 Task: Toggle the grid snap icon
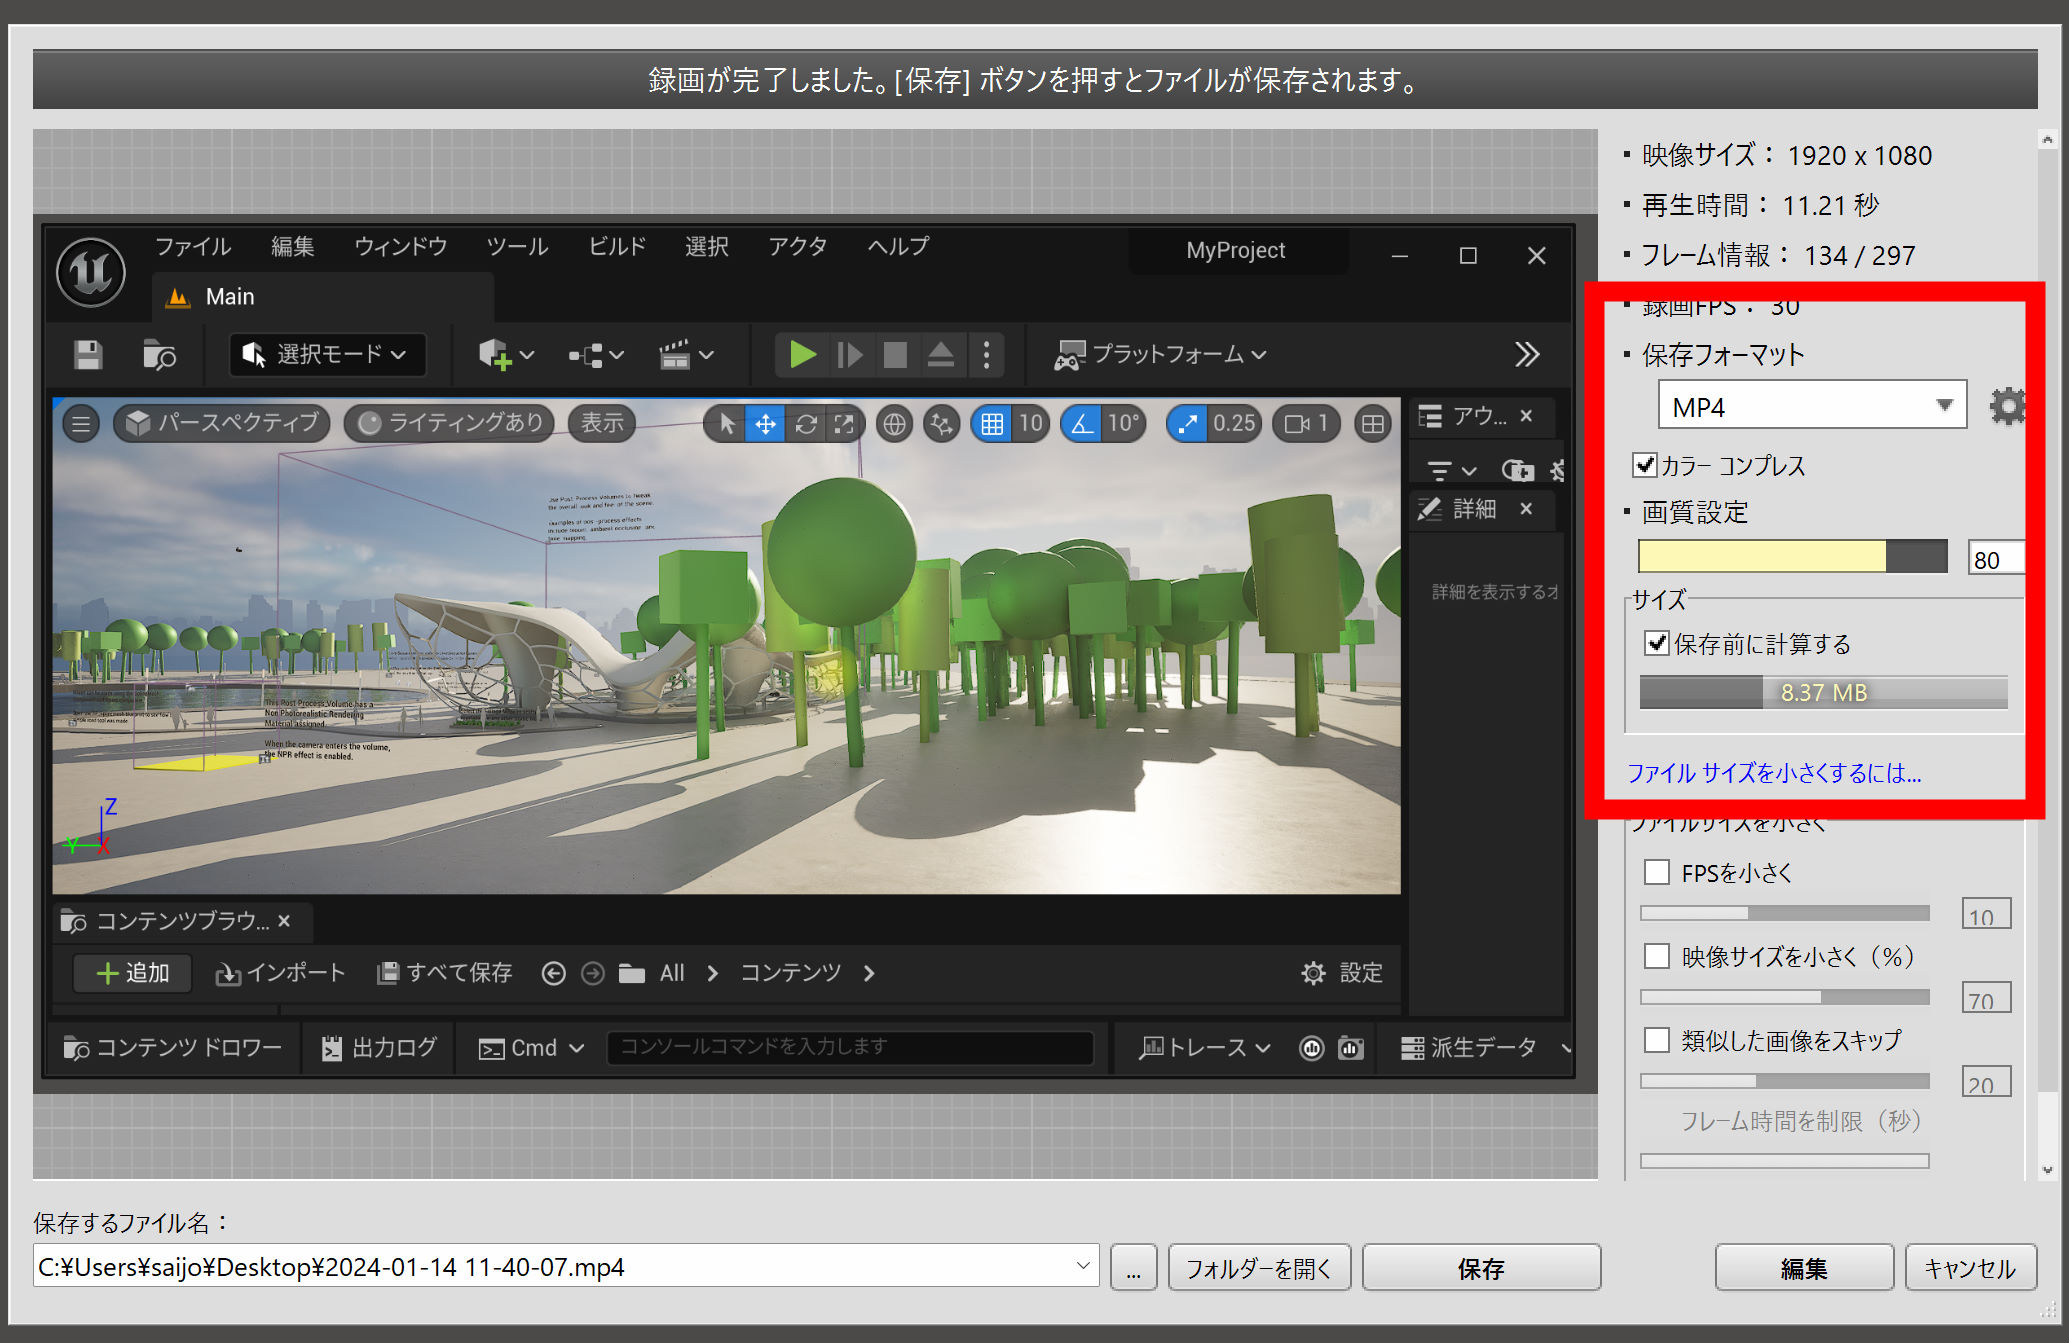991,424
